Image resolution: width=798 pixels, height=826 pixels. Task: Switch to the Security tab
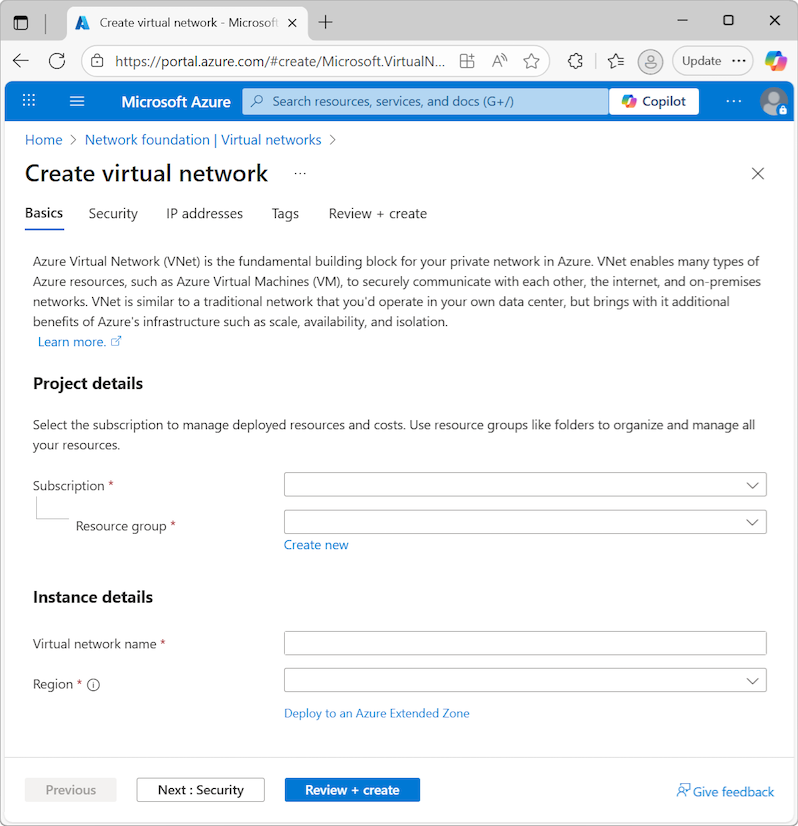(x=113, y=213)
